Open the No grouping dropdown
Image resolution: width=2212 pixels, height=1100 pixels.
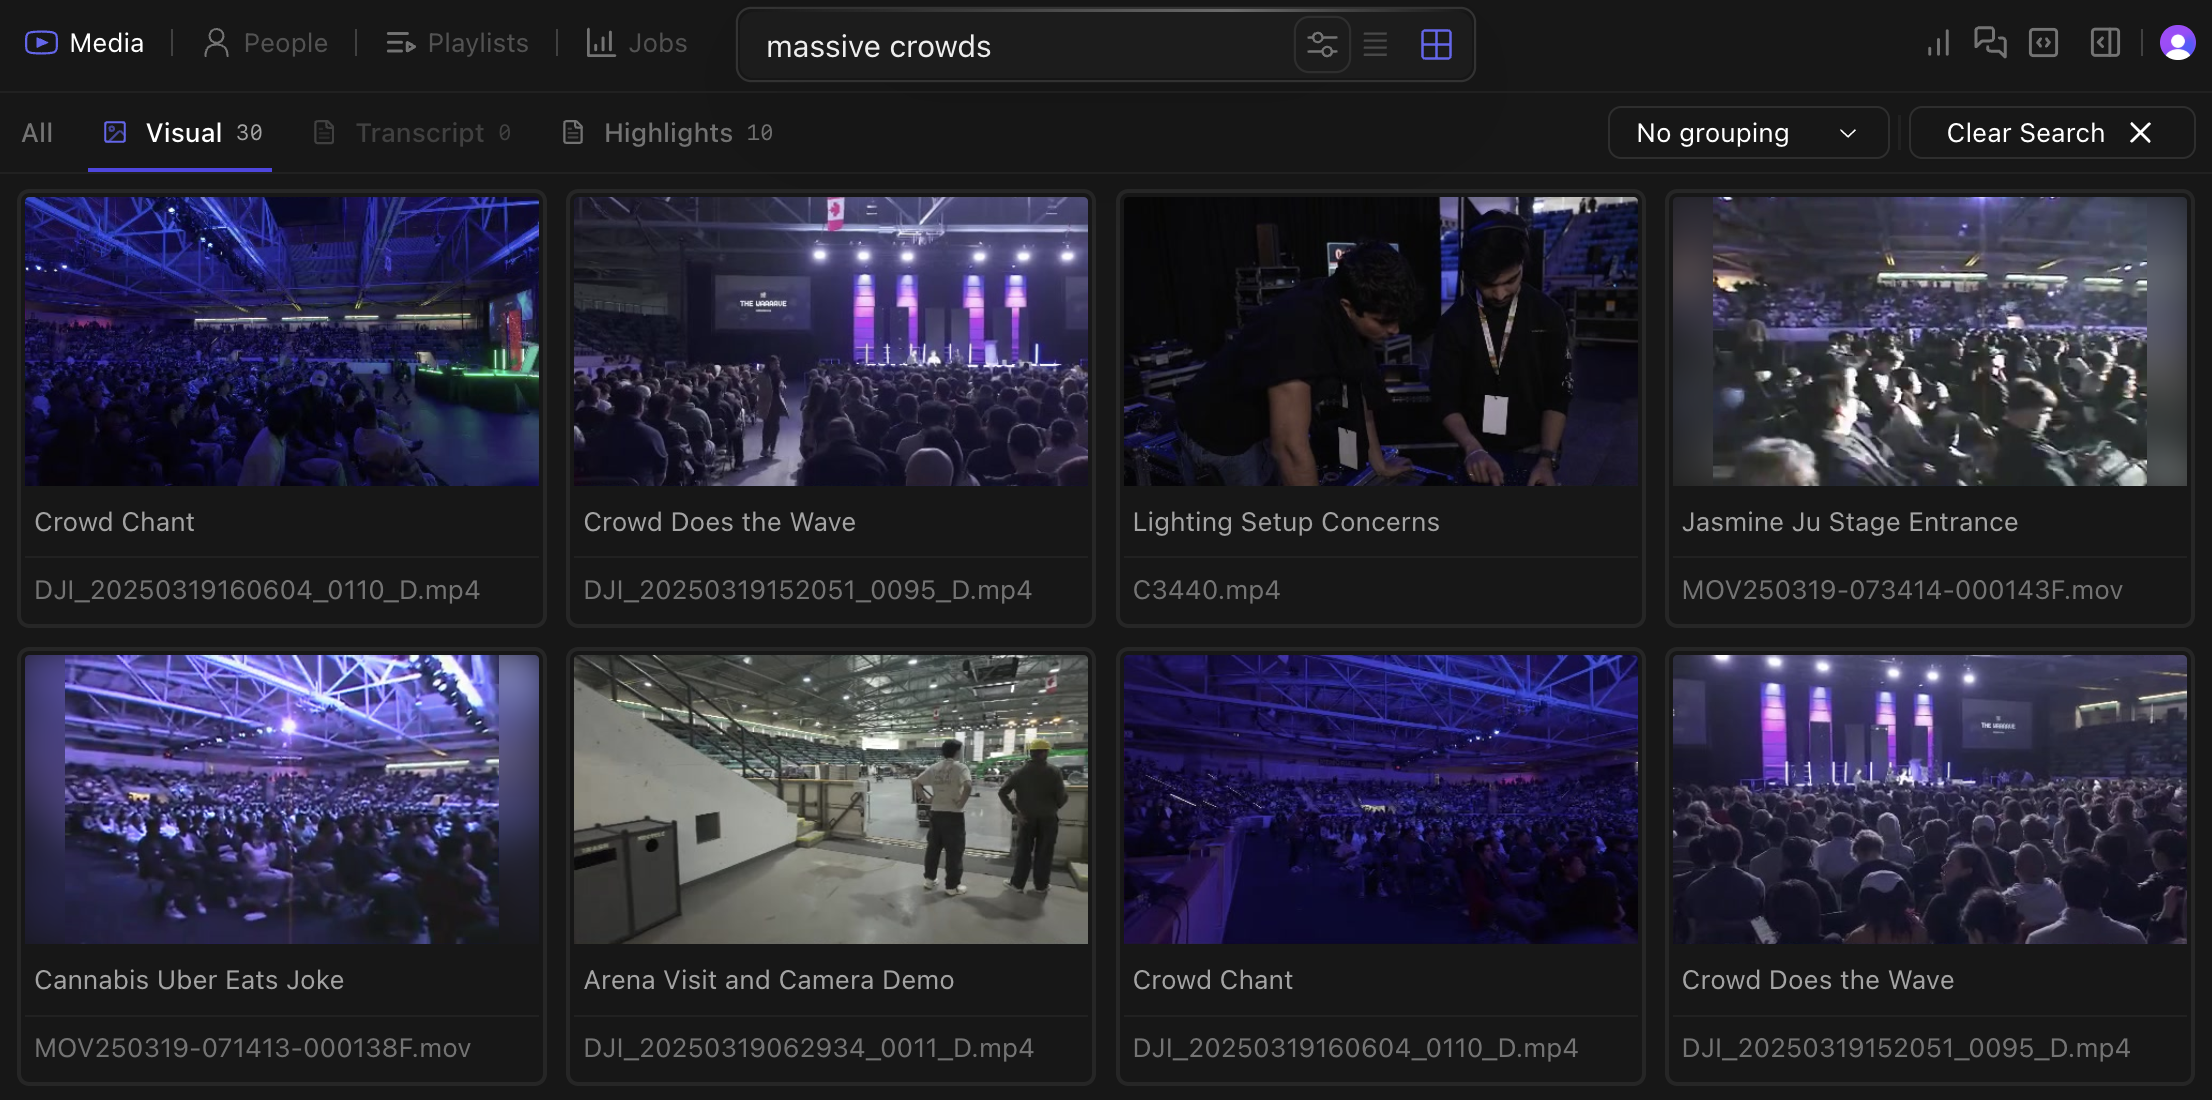point(1748,133)
